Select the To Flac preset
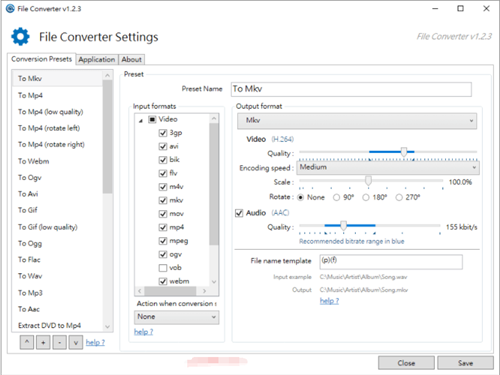This screenshot has width=500, height=375. (57, 260)
